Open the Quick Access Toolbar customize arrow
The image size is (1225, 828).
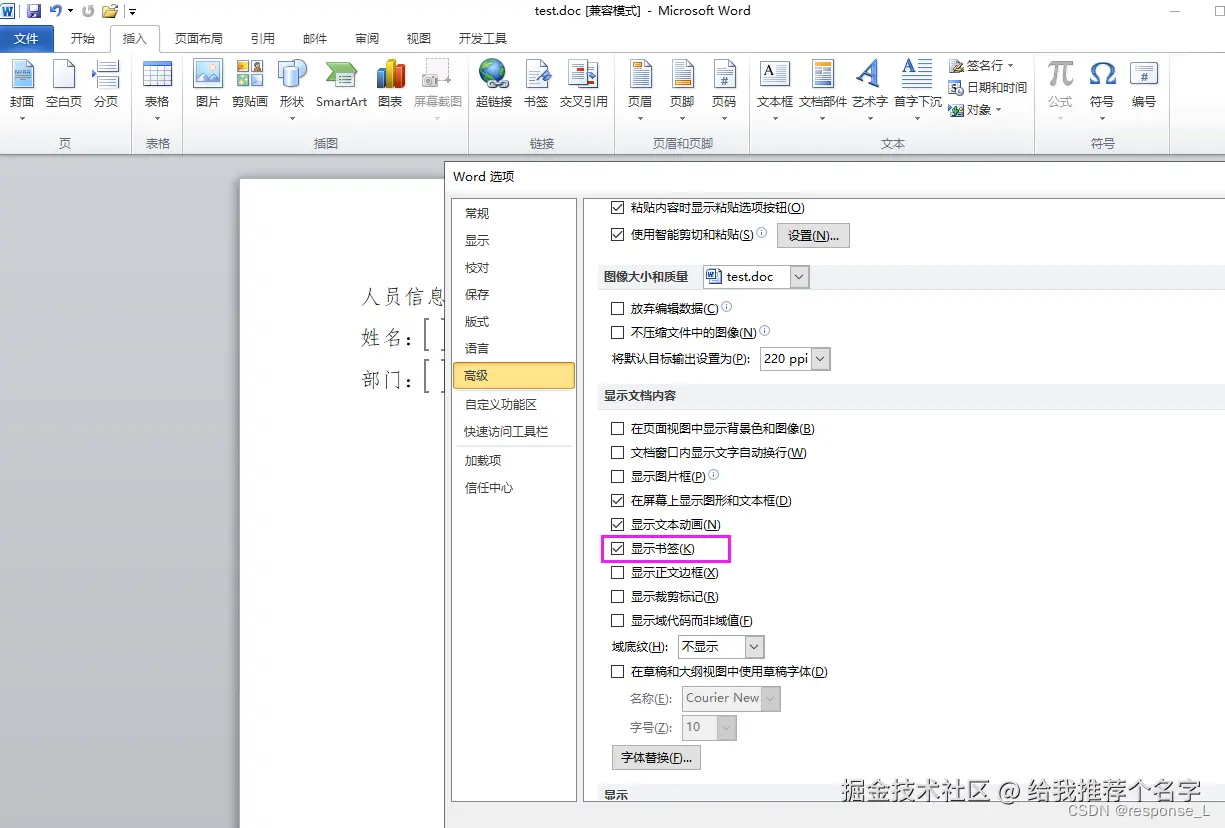pos(132,12)
